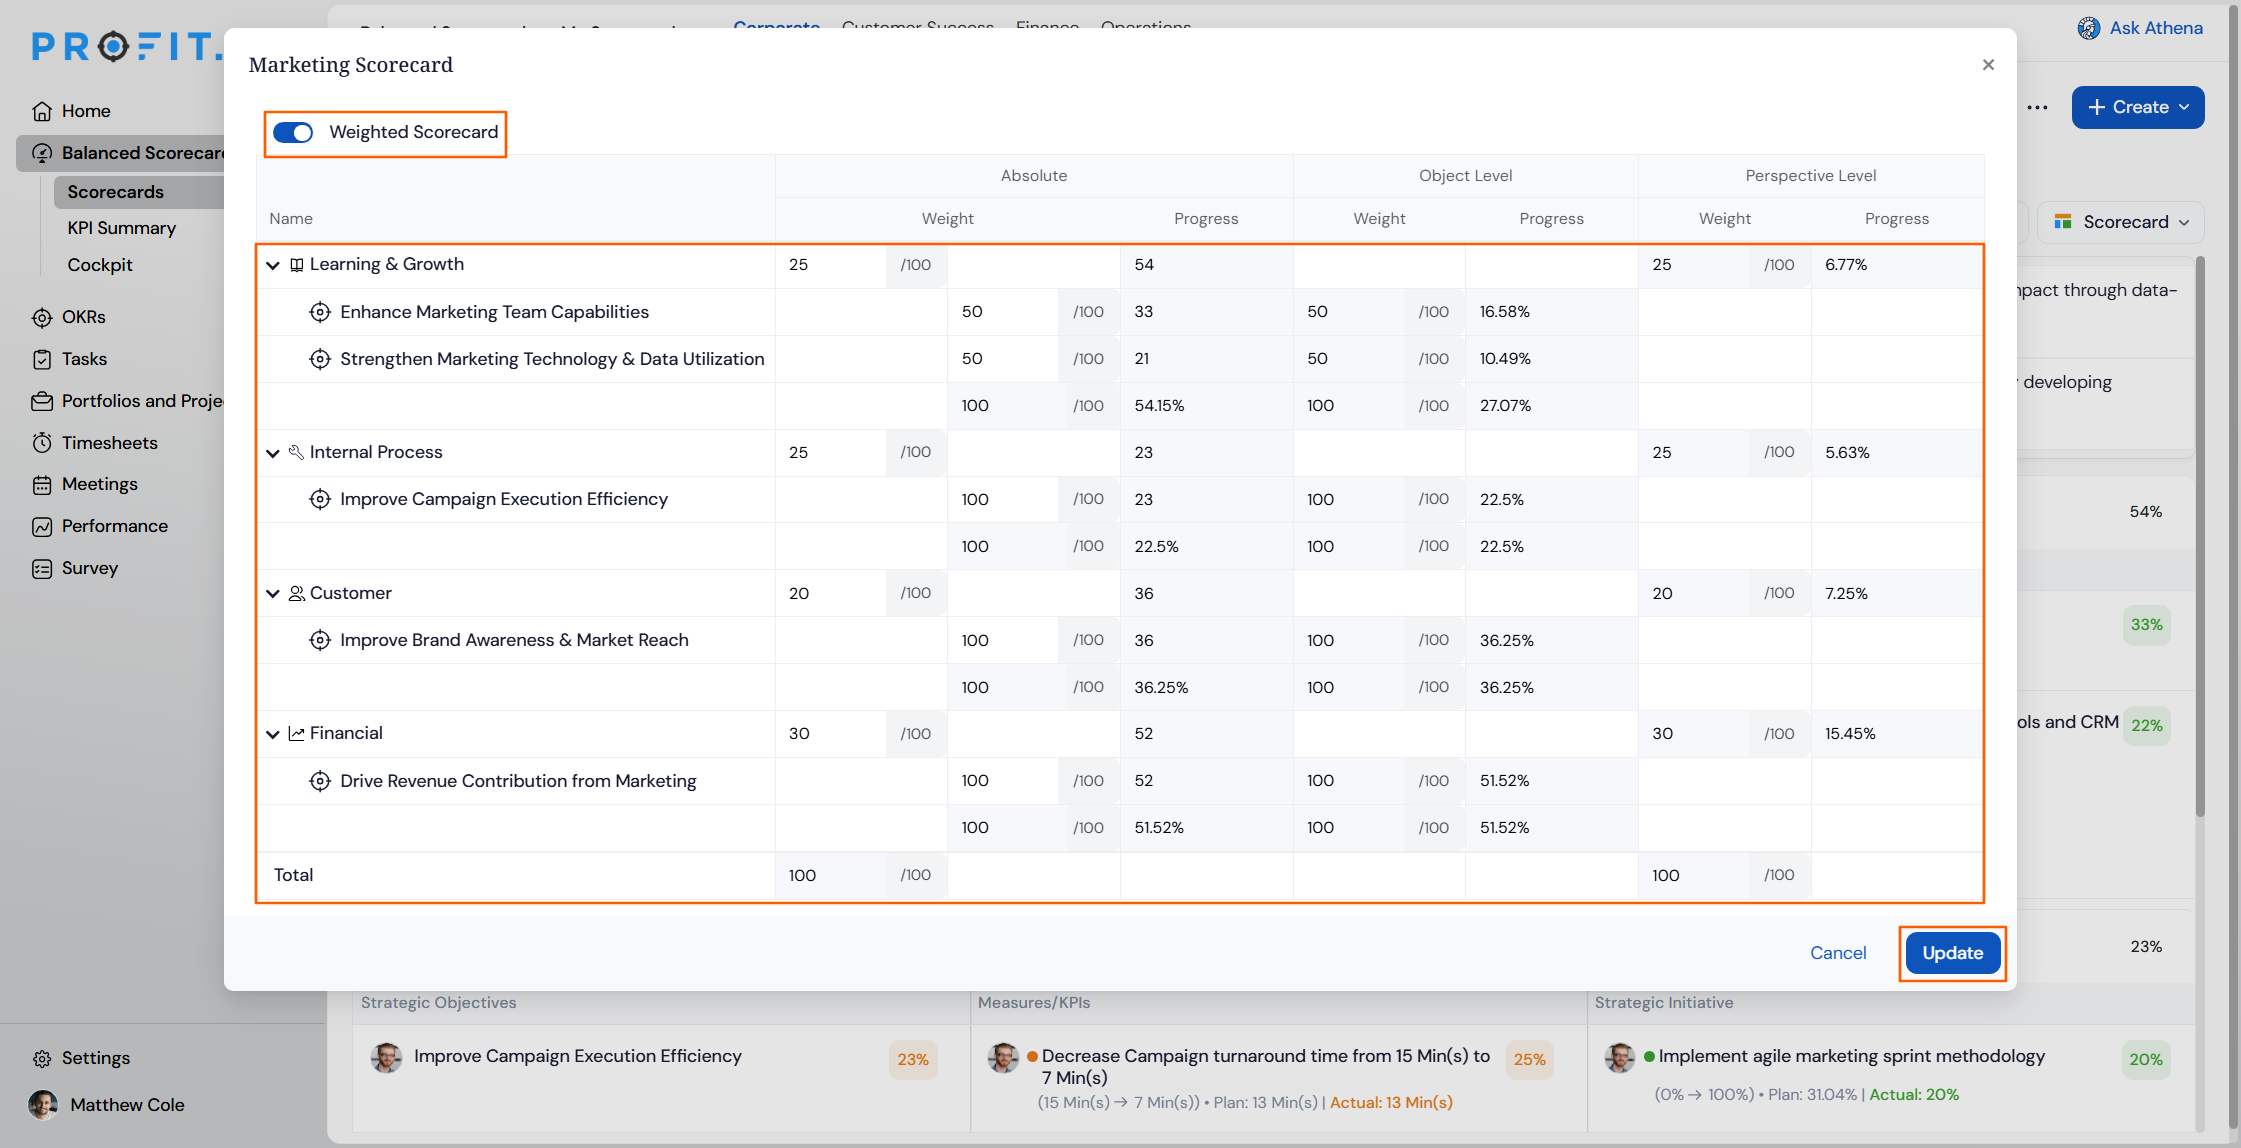Image resolution: width=2241 pixels, height=1148 pixels.
Task: Select Cockpit in the sidebar
Action: [x=100, y=265]
